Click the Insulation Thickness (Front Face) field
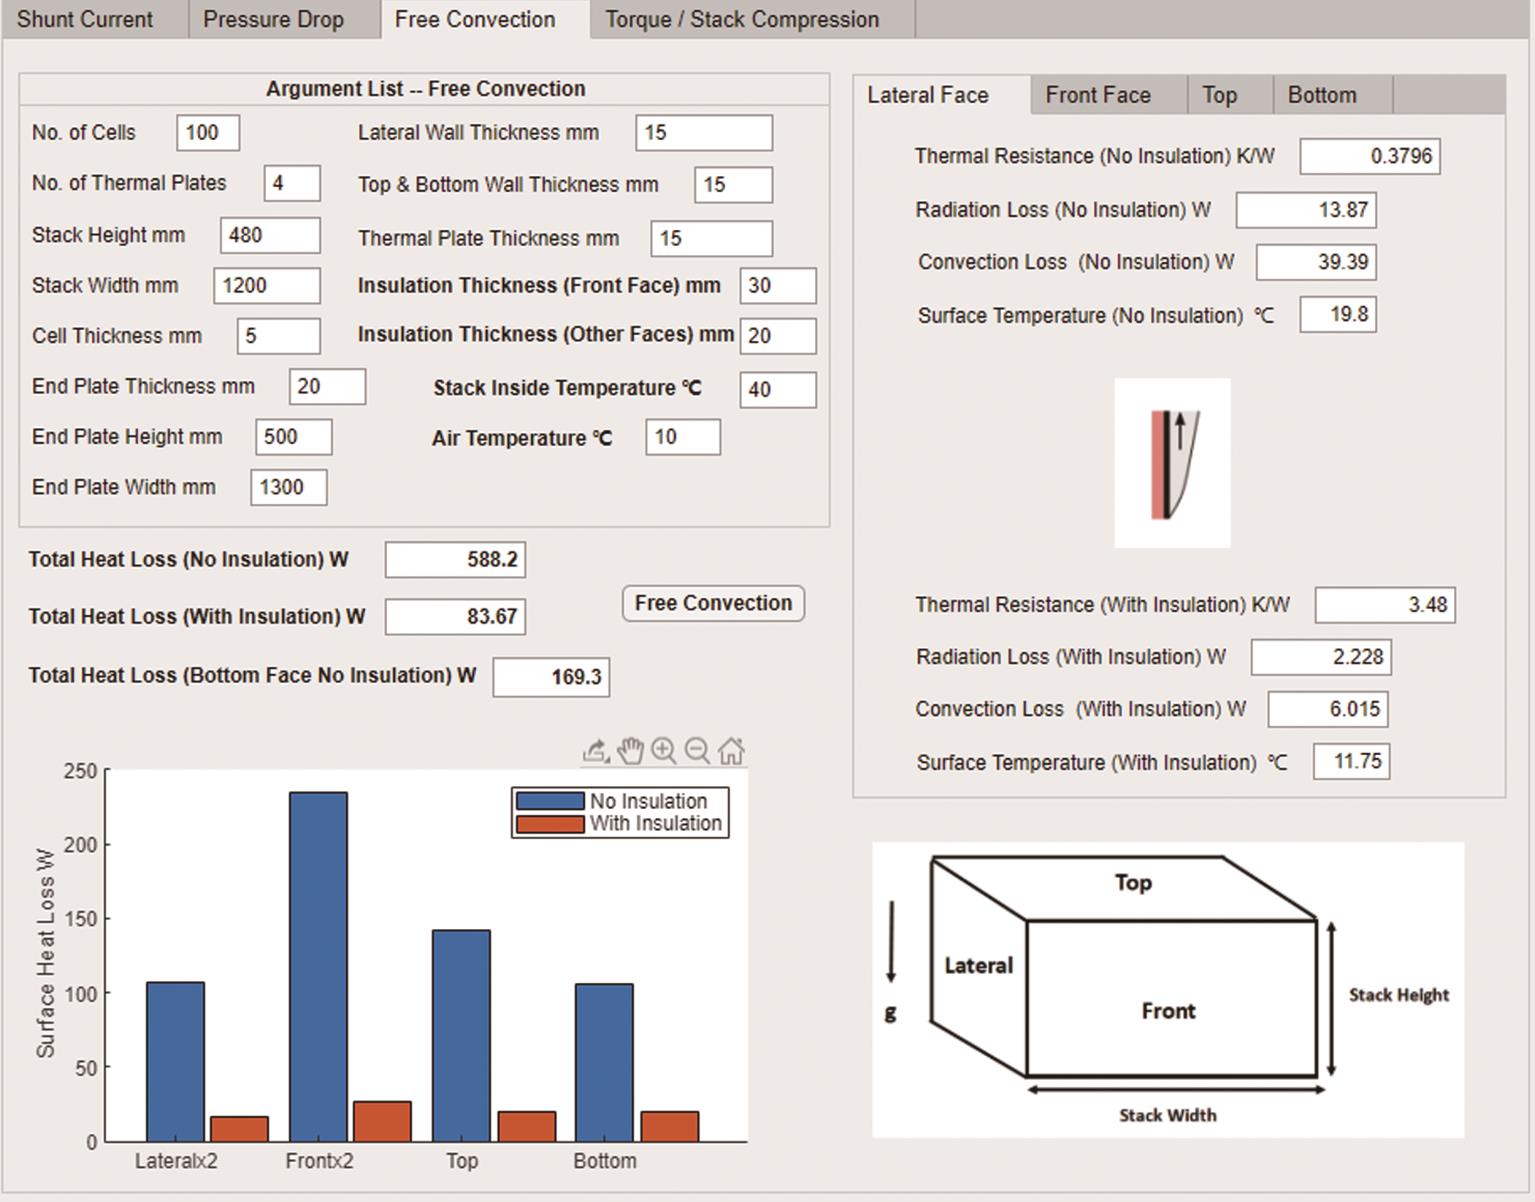The width and height of the screenshot is (1535, 1202). point(777,286)
